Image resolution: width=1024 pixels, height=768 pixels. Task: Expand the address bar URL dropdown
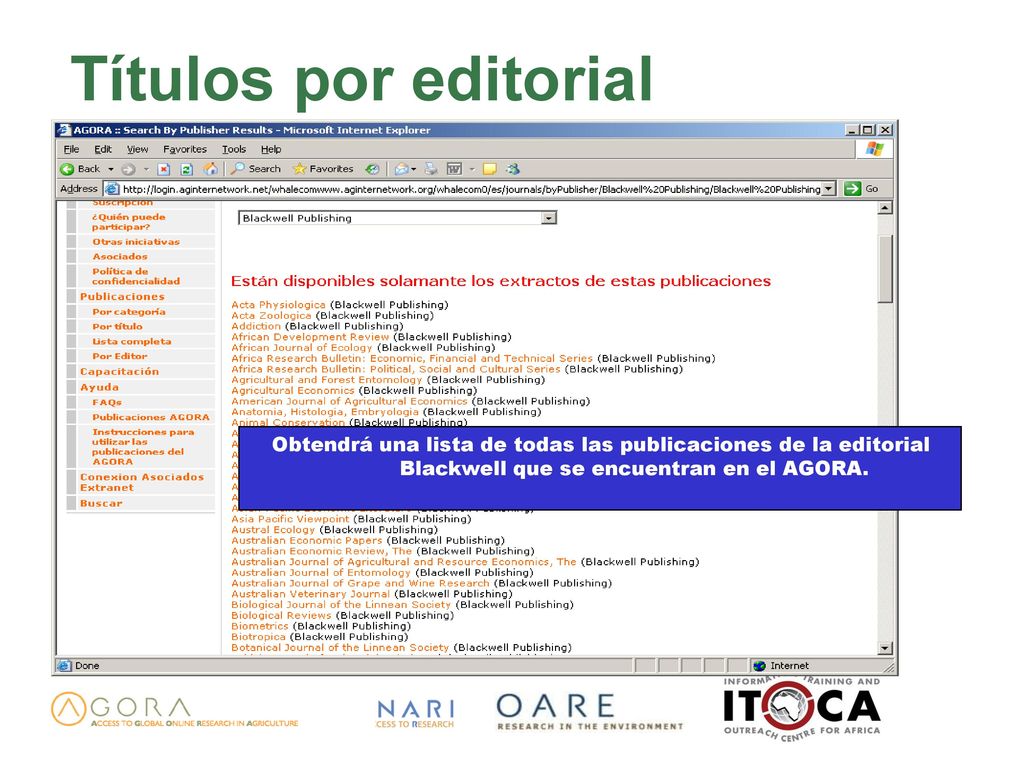(829, 189)
